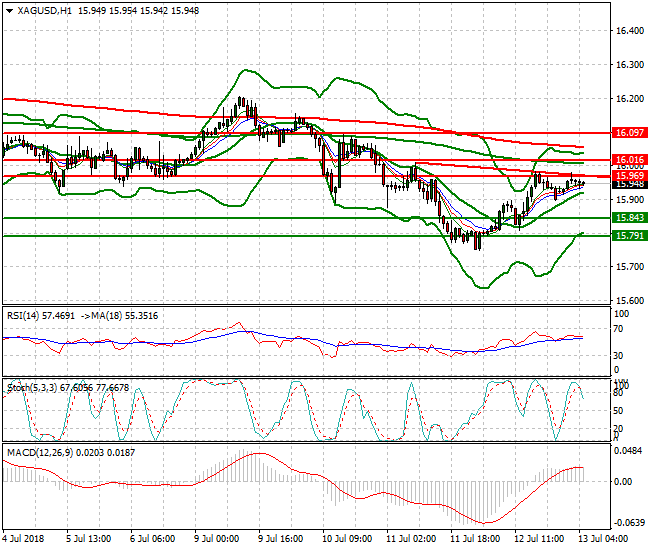The height and width of the screenshot is (550, 650).
Task: Click the Stochastic scale level 50
Action: click(x=618, y=411)
